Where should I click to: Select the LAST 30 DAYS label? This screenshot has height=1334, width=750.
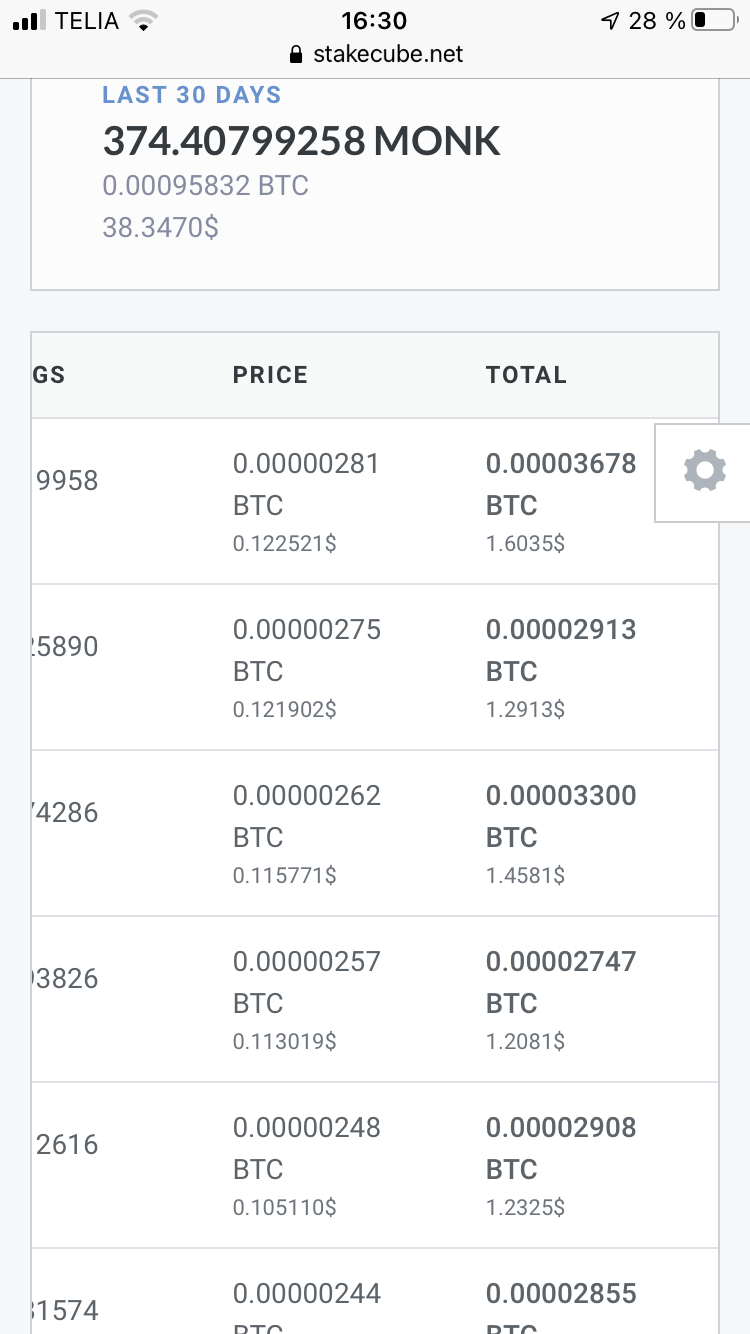point(192,95)
